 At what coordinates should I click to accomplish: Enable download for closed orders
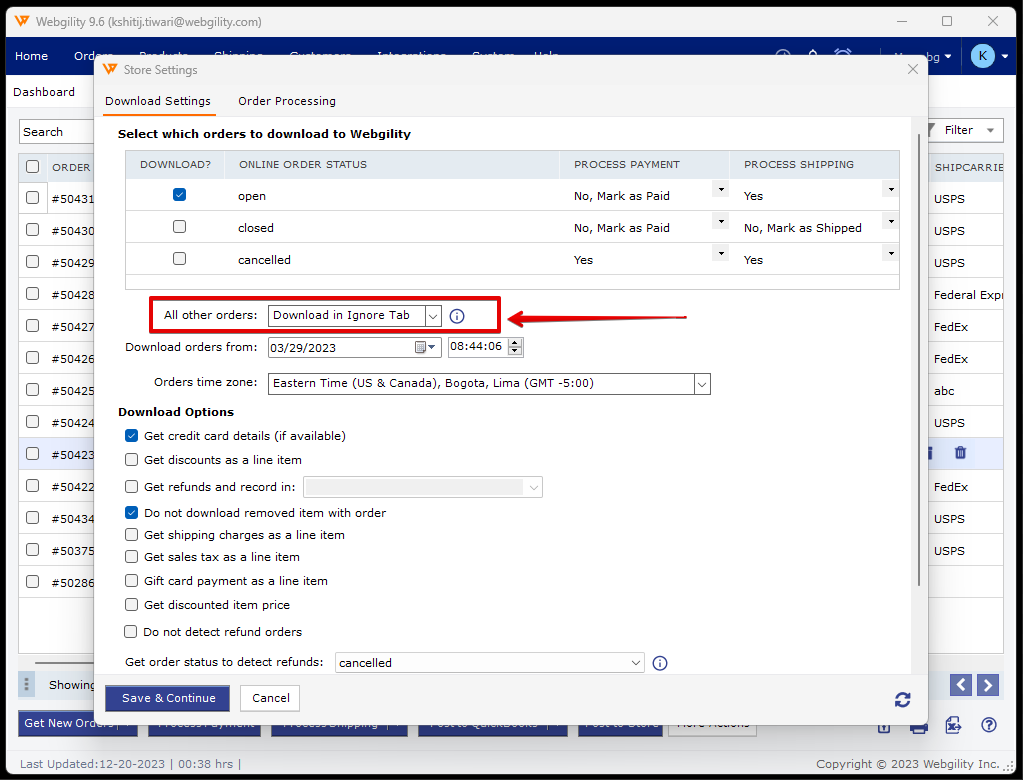pos(179,227)
